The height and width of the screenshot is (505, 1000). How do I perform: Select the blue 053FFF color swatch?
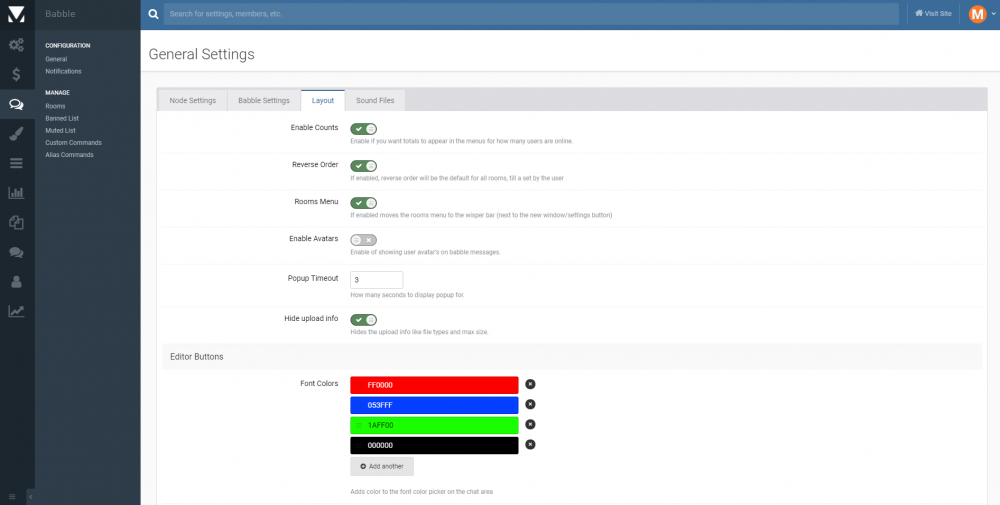point(434,405)
